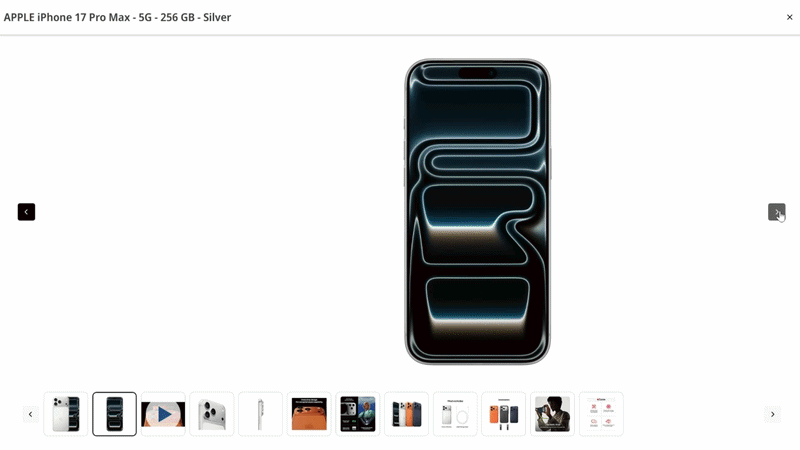800x450 pixels.
Task: Click the large iPhone front image
Action: (478, 211)
